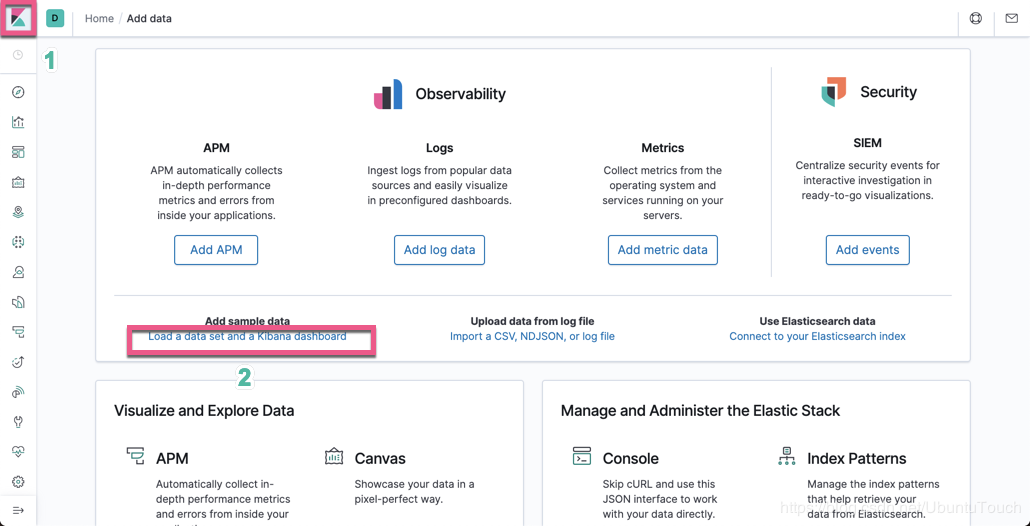This screenshot has height=526, width=1030.
Task: Open Import a CSV, NDJSON, or log file
Action: pos(532,337)
